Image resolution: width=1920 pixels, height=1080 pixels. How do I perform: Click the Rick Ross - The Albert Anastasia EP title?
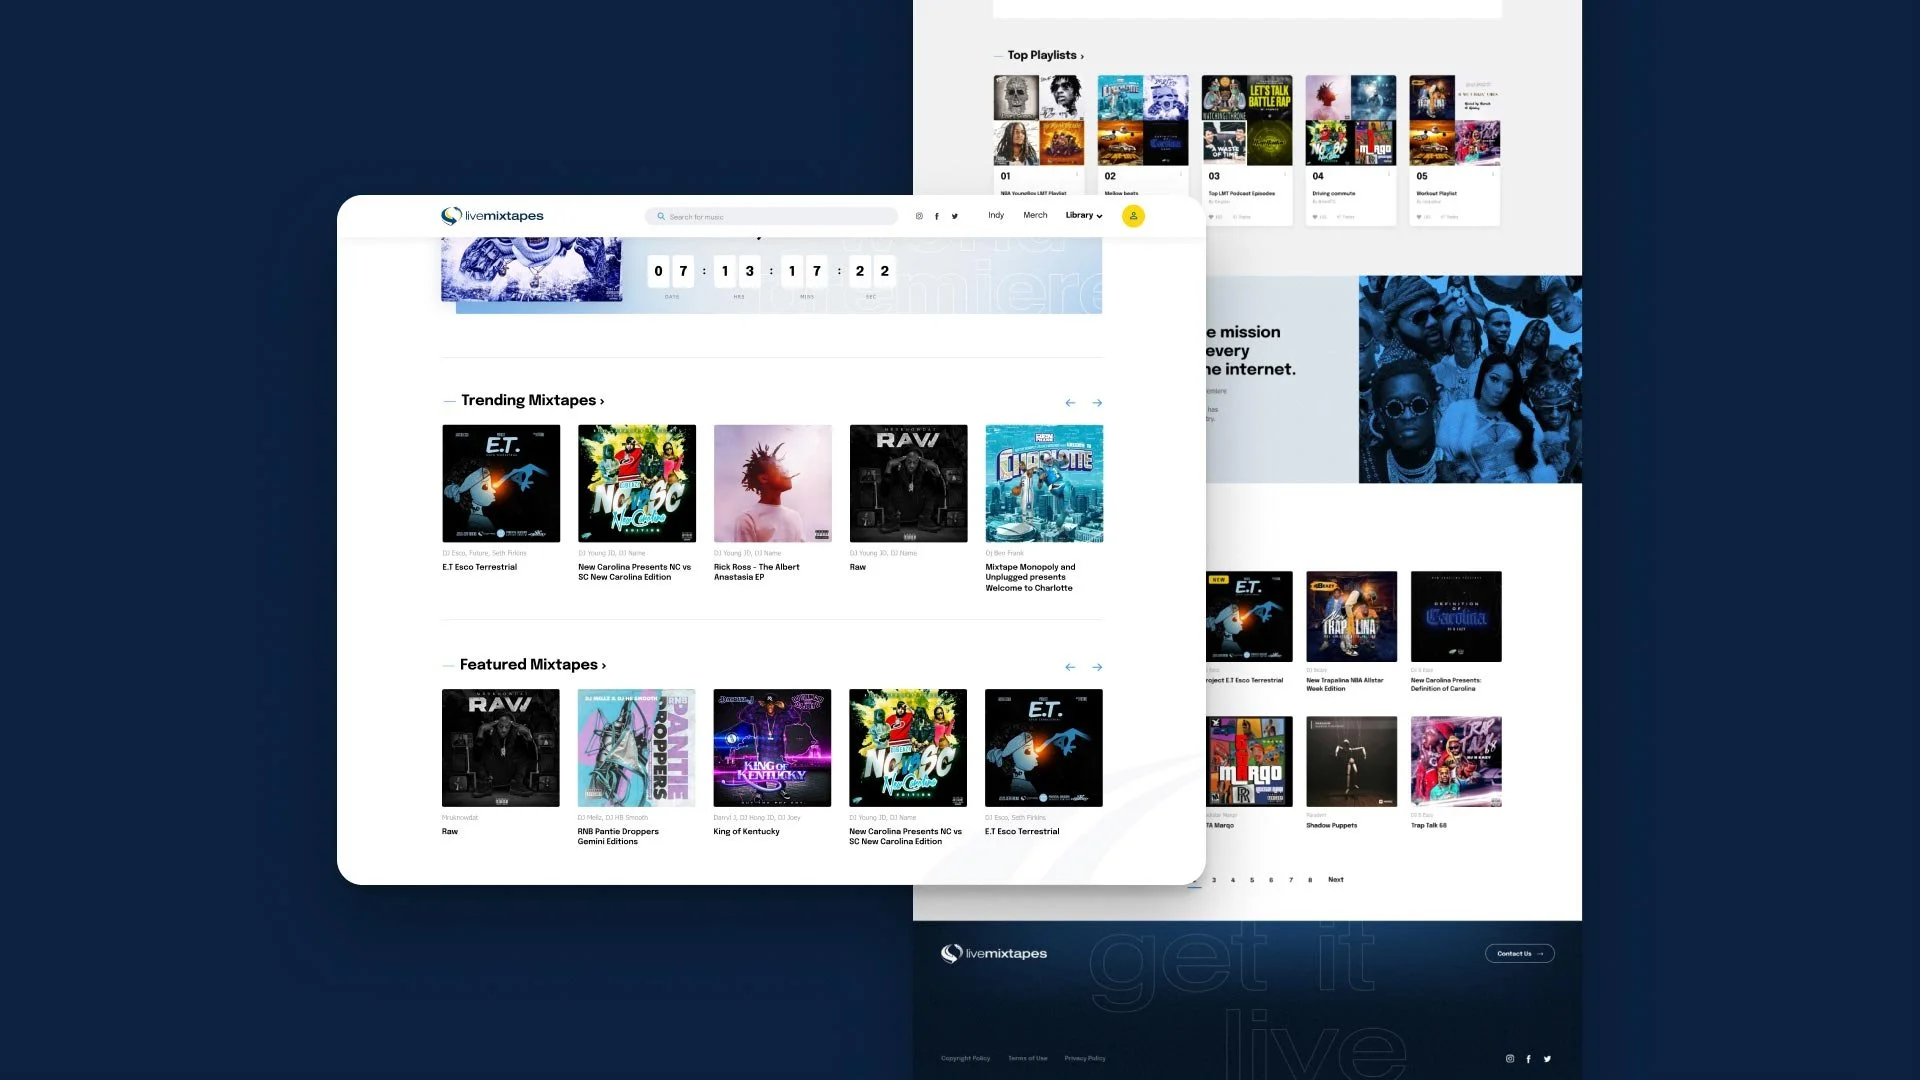click(x=757, y=572)
